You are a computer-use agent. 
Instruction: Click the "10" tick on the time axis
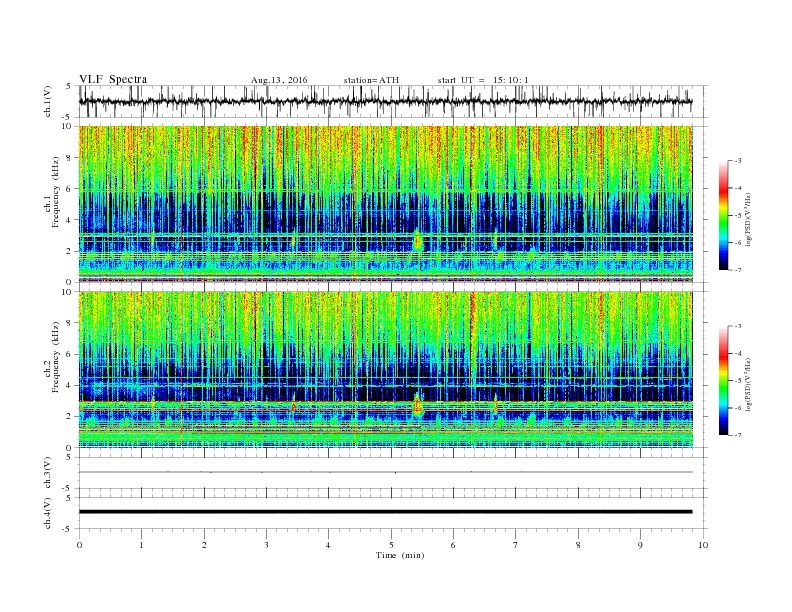click(703, 545)
